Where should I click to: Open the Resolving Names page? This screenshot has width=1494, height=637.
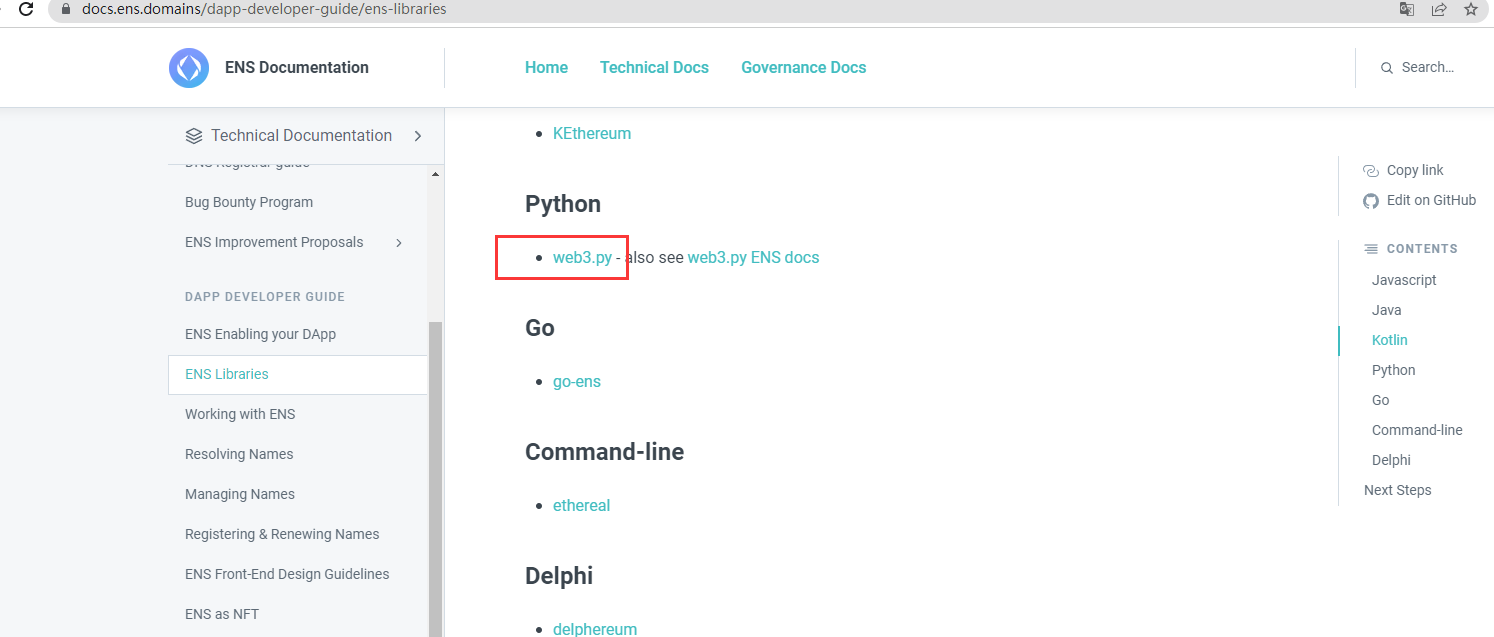pos(239,454)
